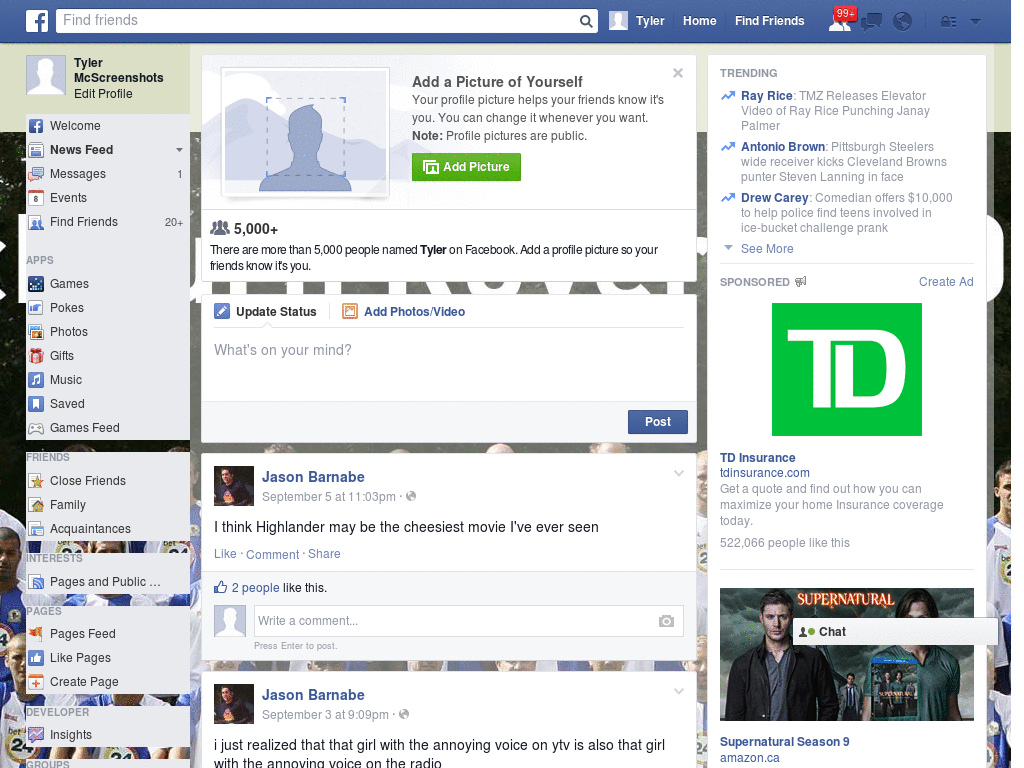Click the green Add Picture button

(466, 167)
